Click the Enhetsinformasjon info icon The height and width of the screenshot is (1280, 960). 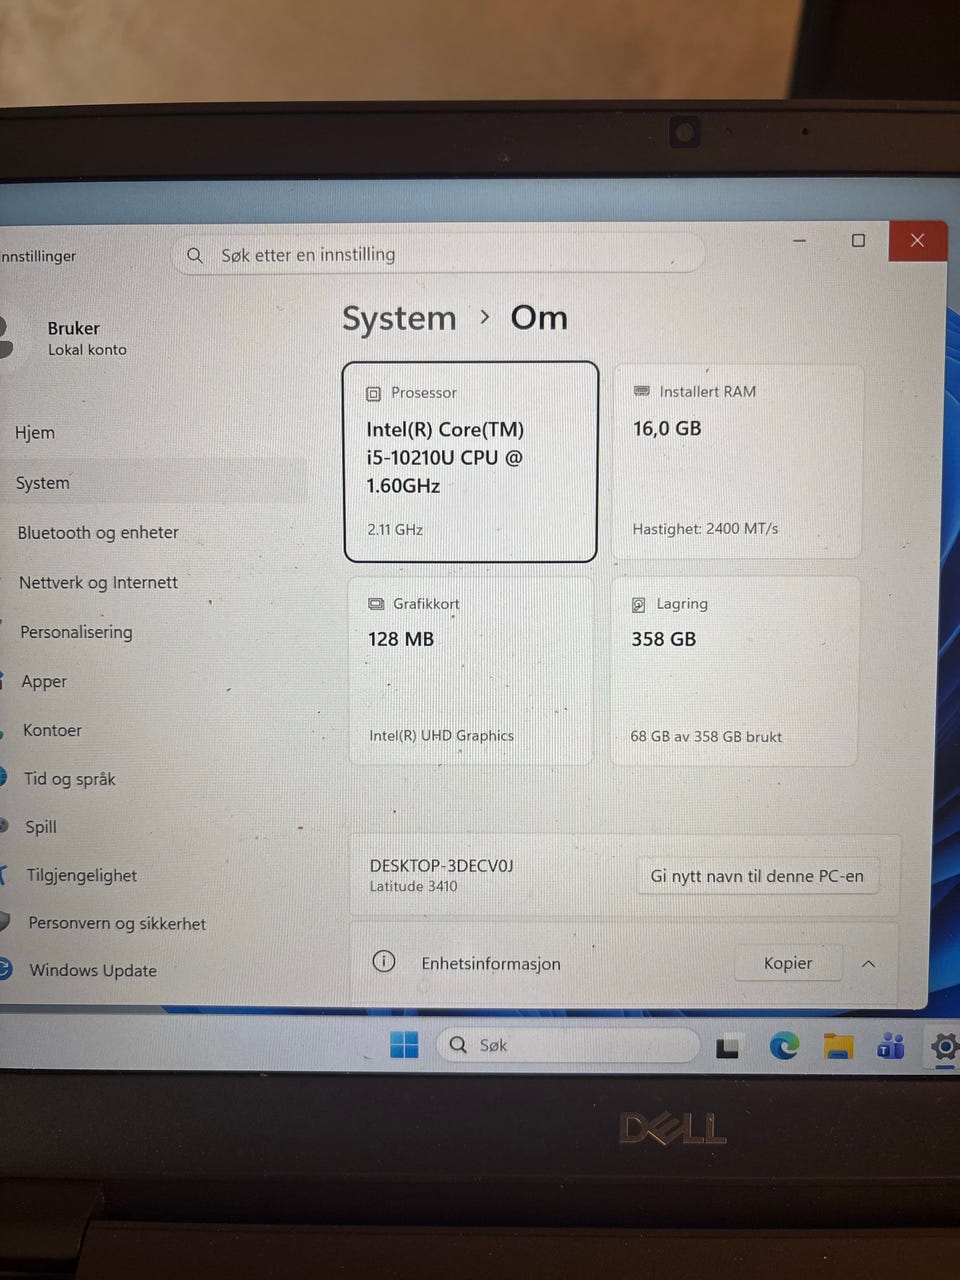[x=384, y=961]
